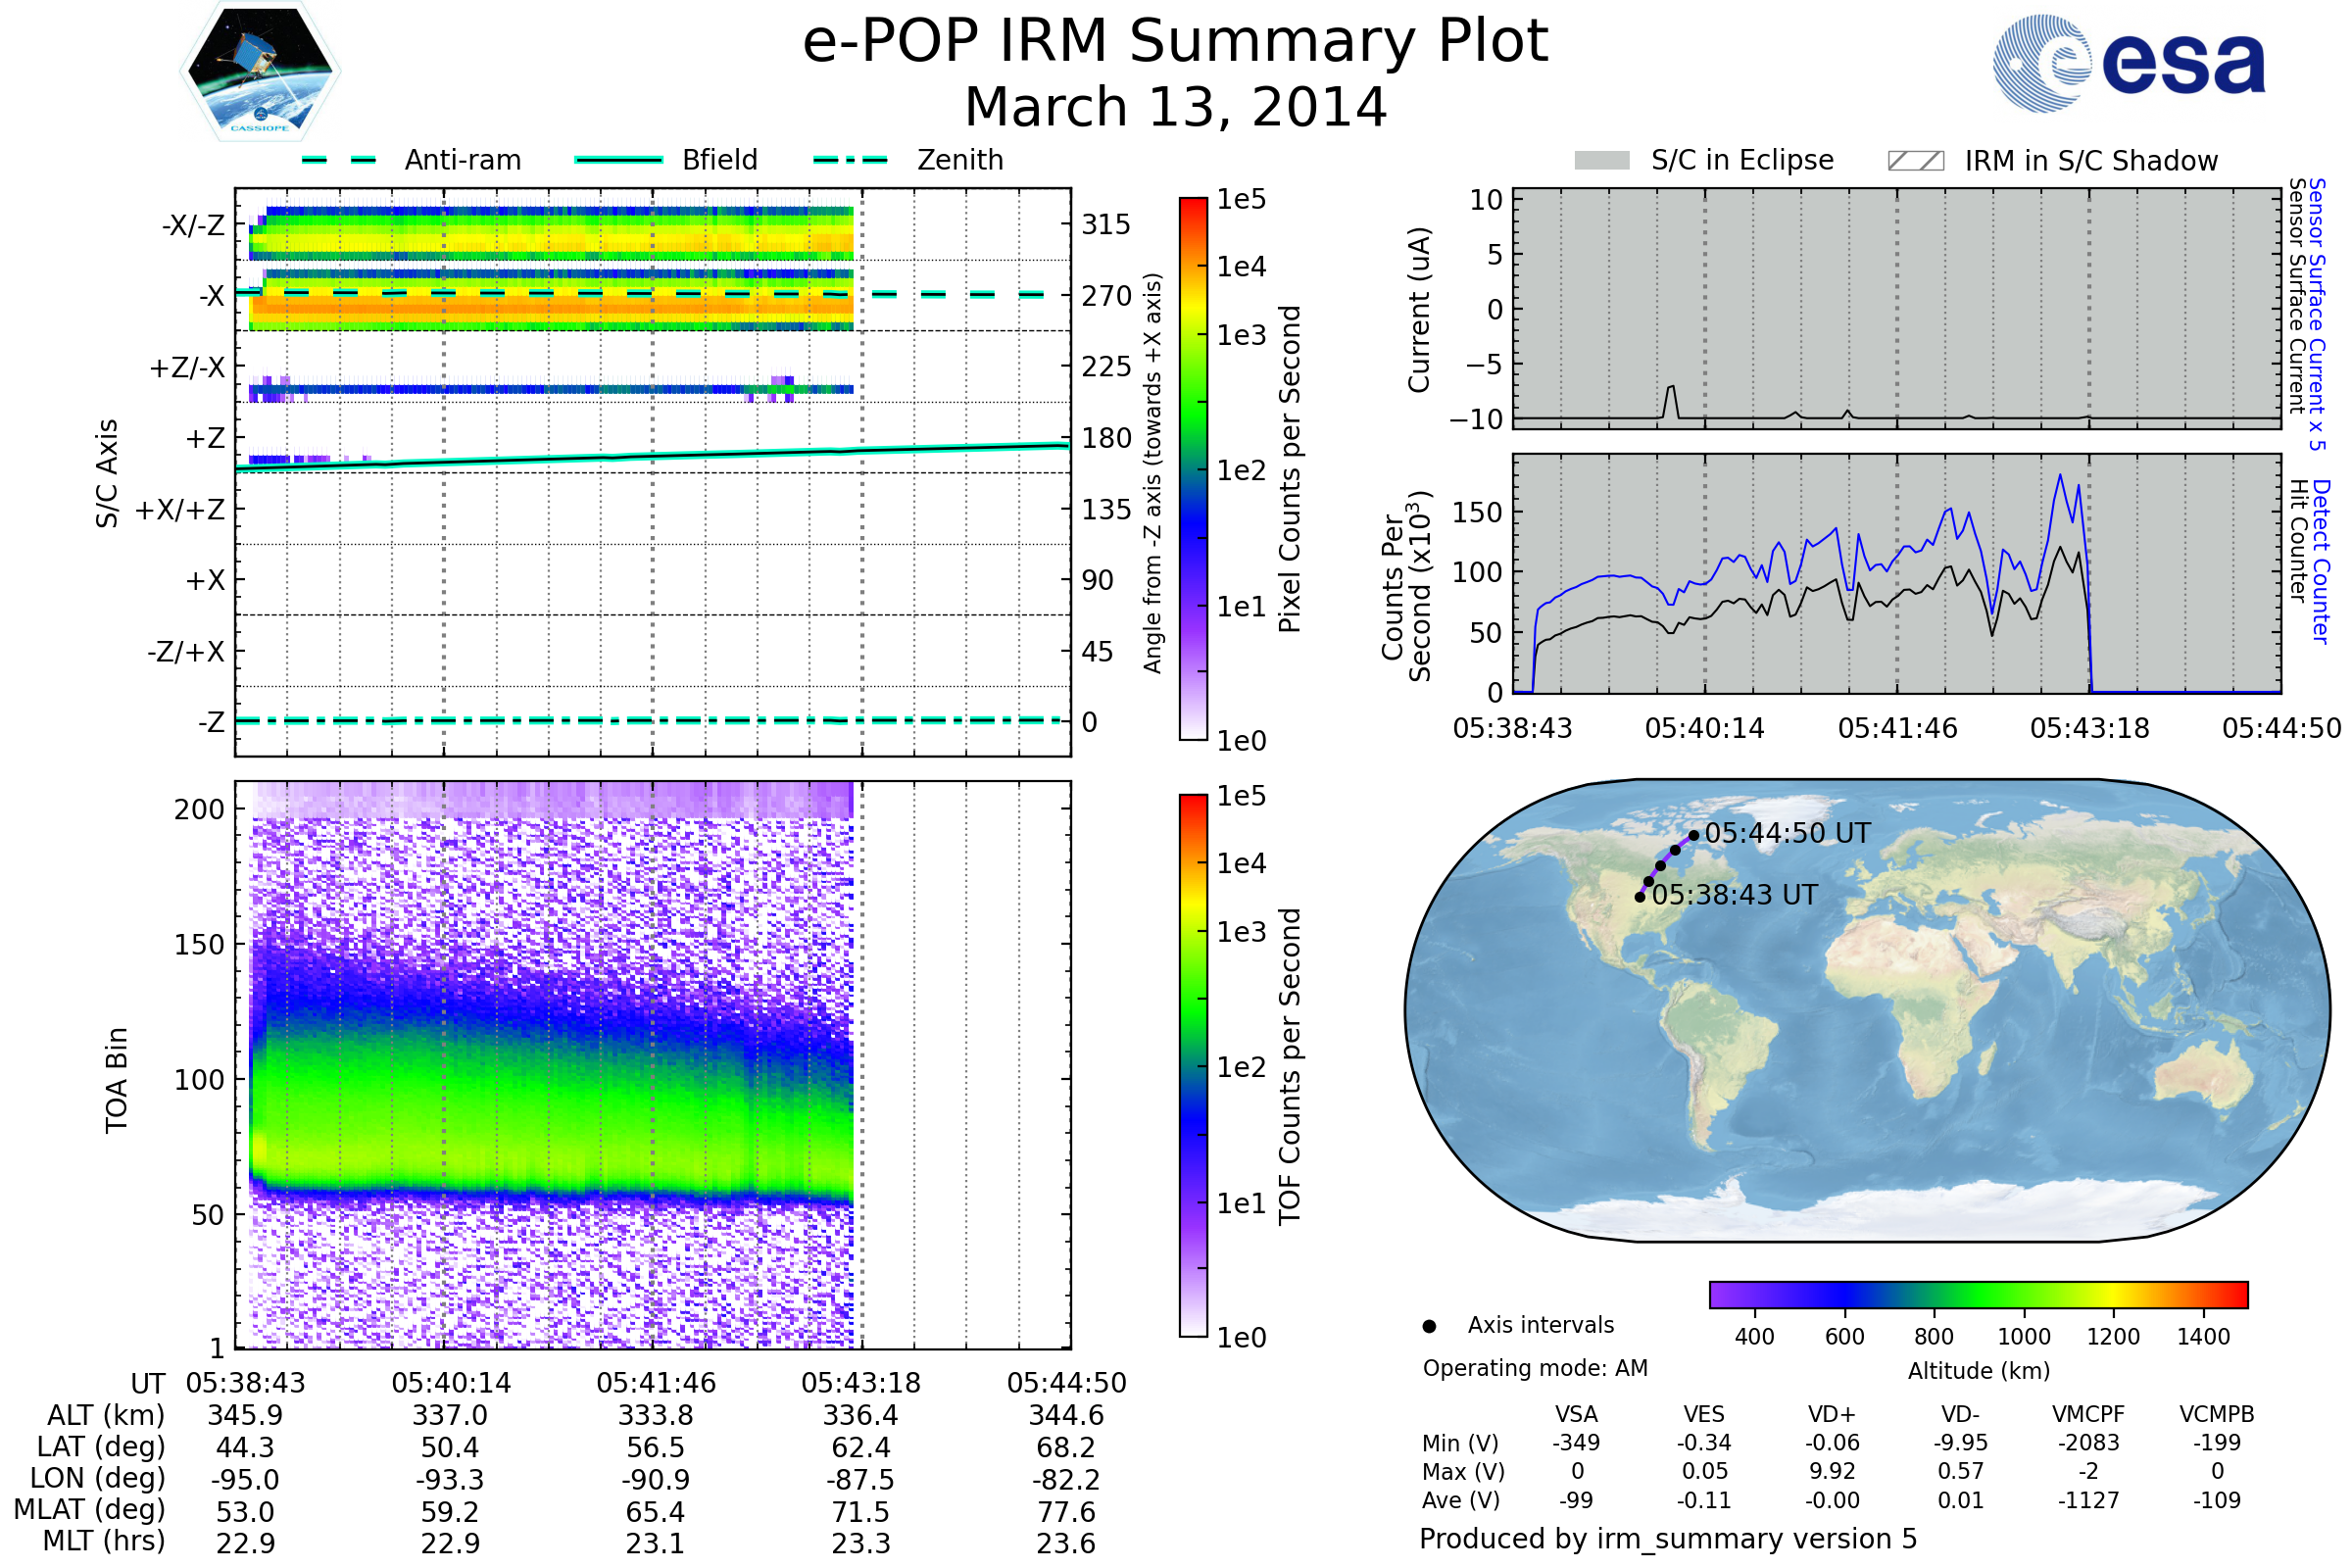Click the Pixel Counts per Second colorbar

(1193, 468)
